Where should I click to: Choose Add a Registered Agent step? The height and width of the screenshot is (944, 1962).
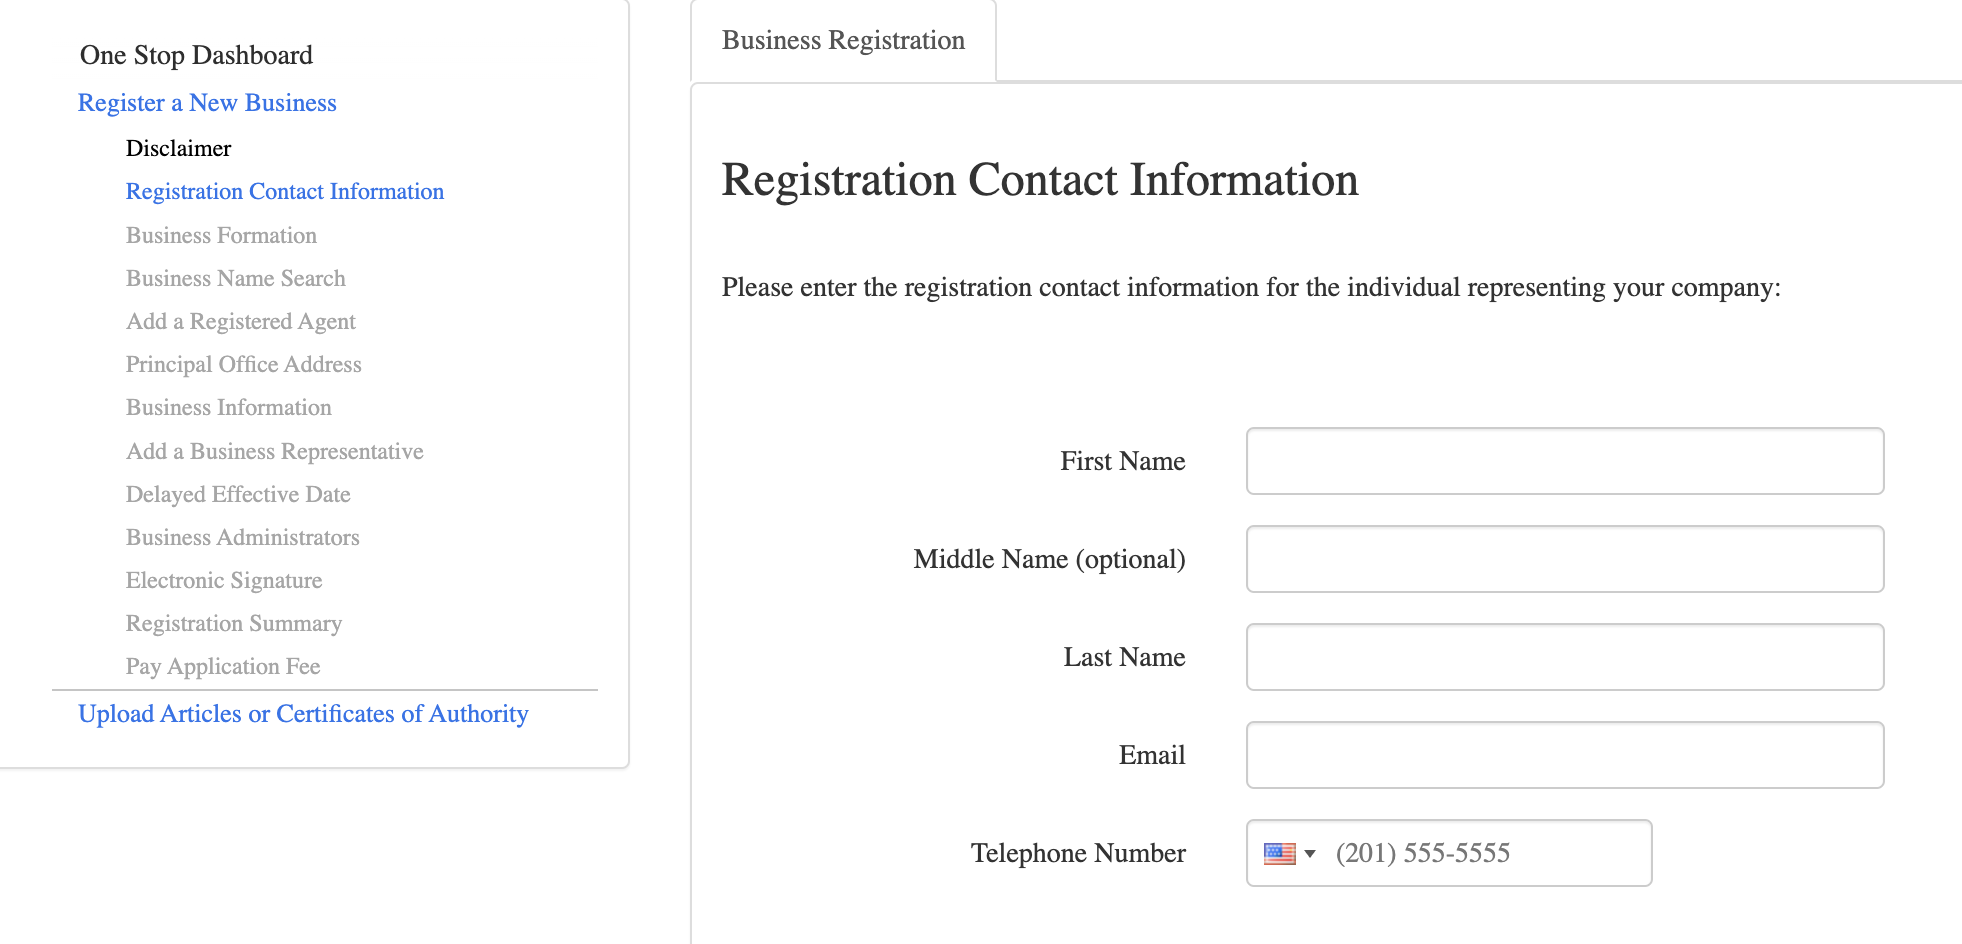[x=241, y=321]
